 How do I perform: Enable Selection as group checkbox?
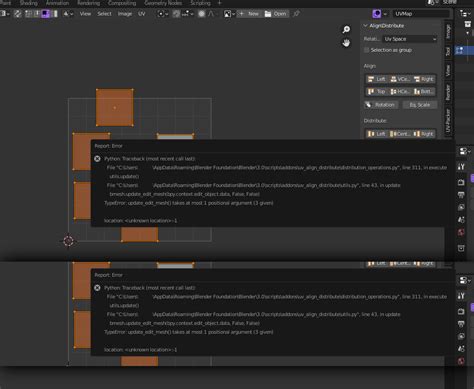(367, 50)
